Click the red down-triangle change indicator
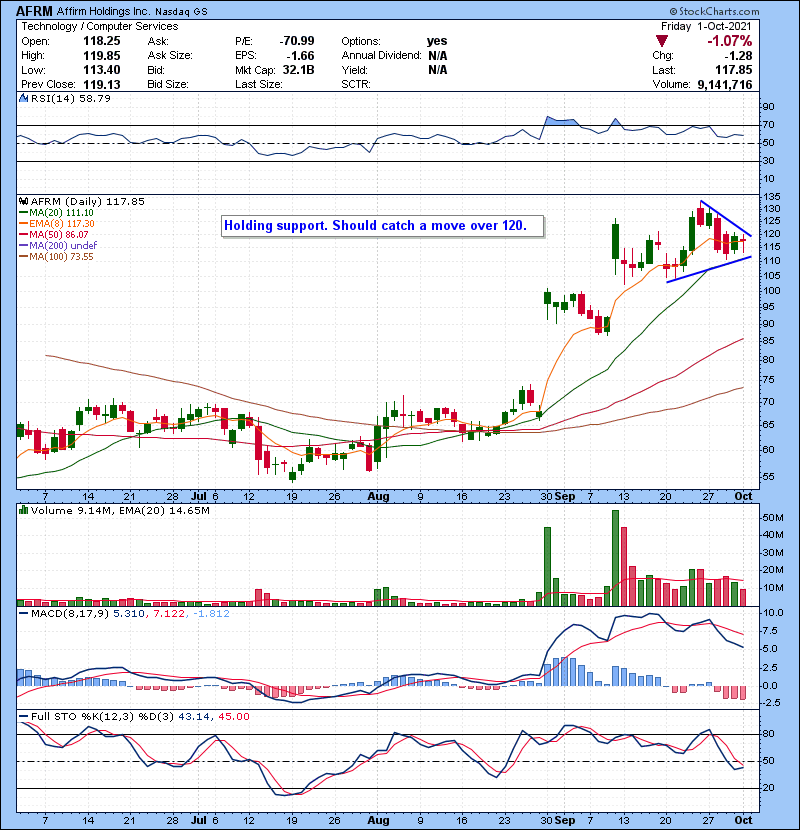This screenshot has height=830, width=800. coord(661,41)
